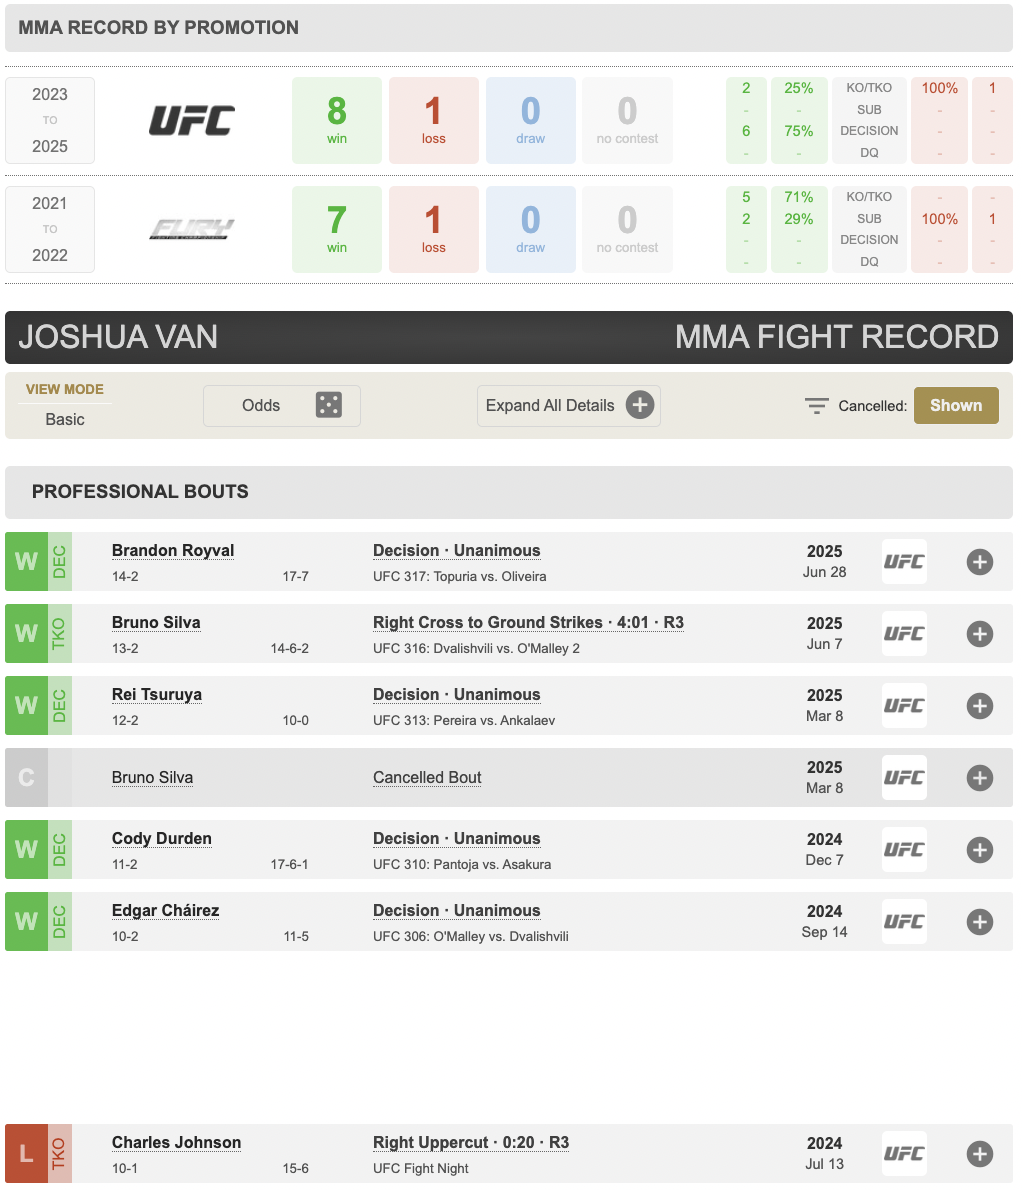The width and height of the screenshot is (1022, 1190).
Task: Expand details for Rei Tsuruya bout
Action: click(980, 706)
